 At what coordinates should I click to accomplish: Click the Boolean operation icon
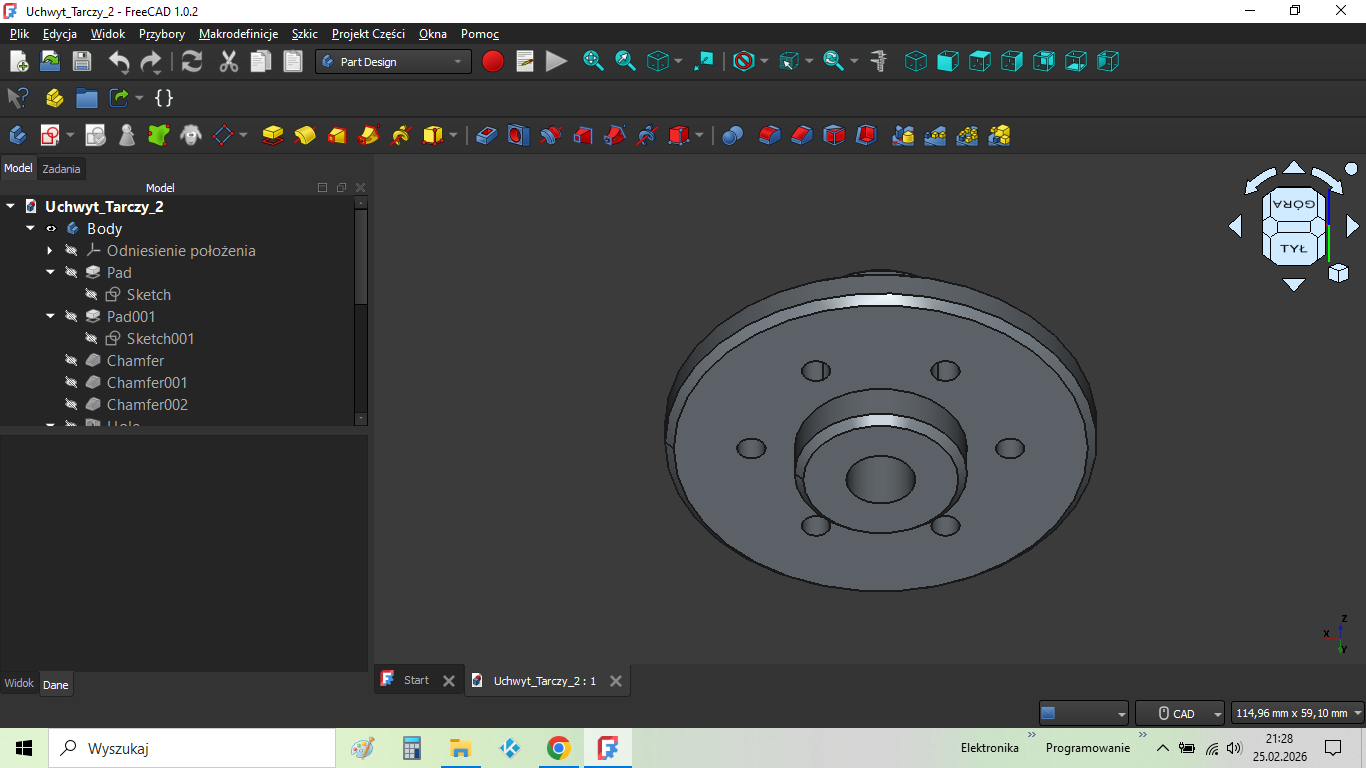pos(732,135)
